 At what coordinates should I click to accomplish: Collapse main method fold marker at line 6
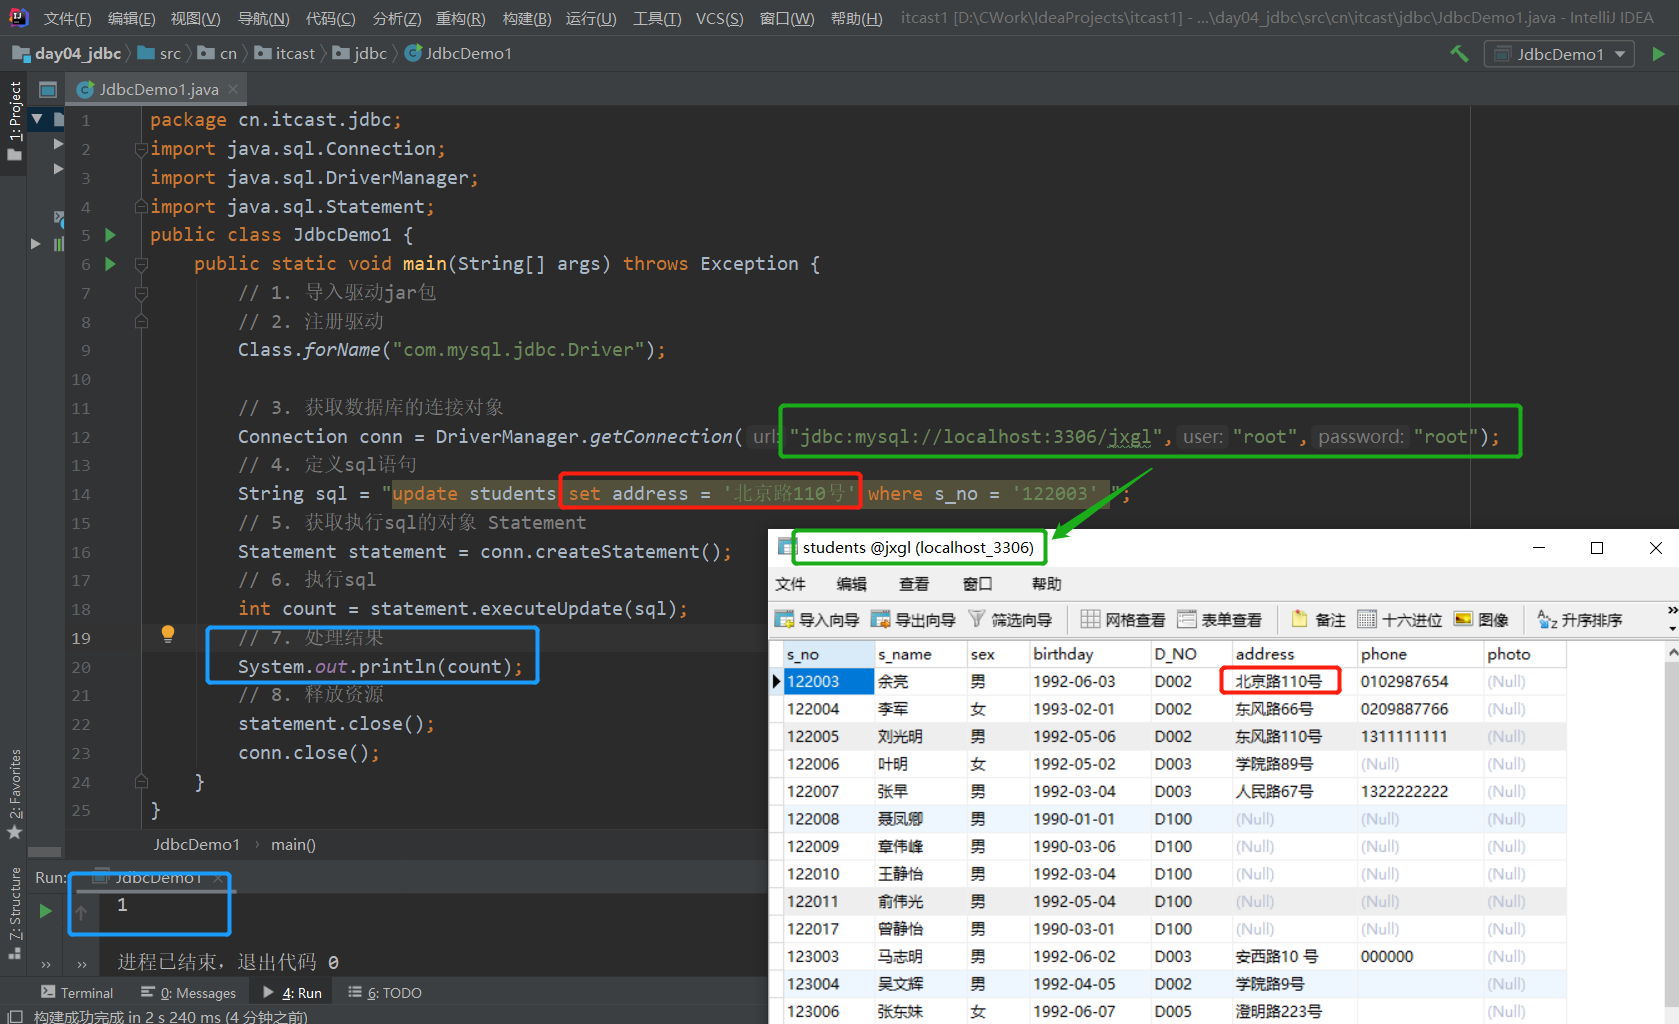coord(141,264)
